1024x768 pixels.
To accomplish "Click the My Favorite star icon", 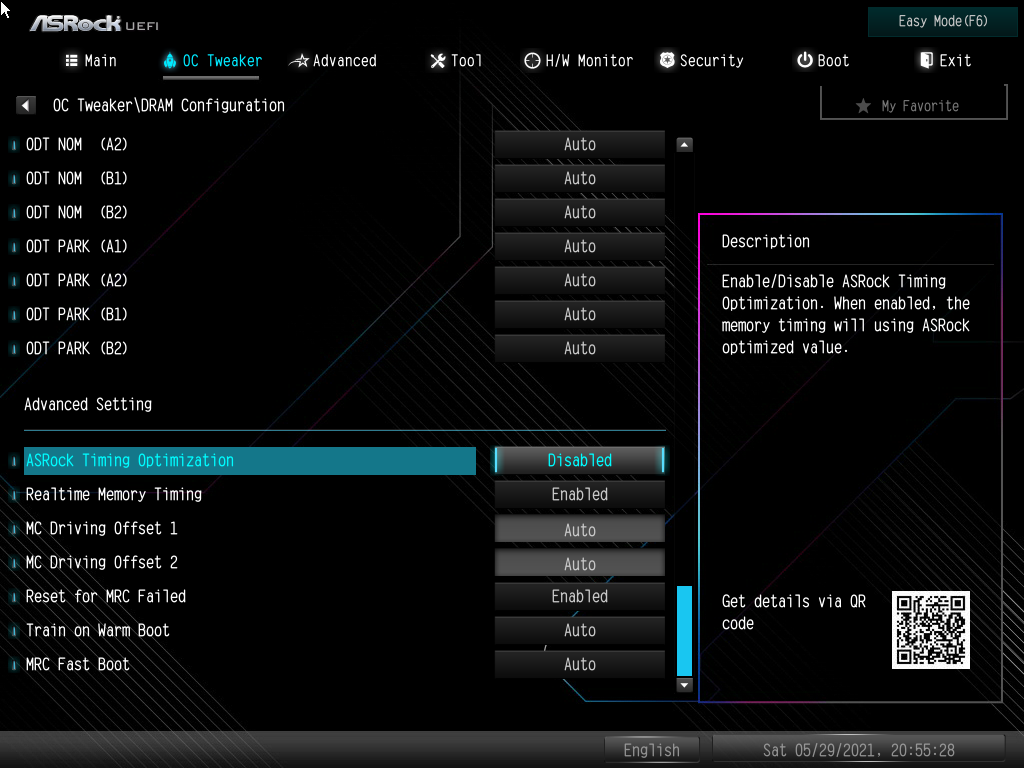I will (863, 103).
